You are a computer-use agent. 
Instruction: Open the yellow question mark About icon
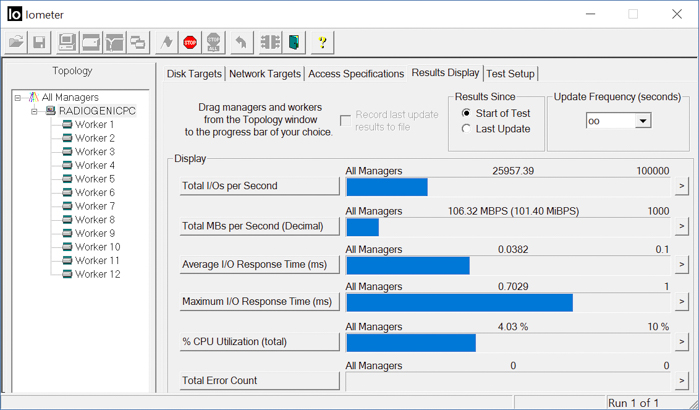(322, 42)
